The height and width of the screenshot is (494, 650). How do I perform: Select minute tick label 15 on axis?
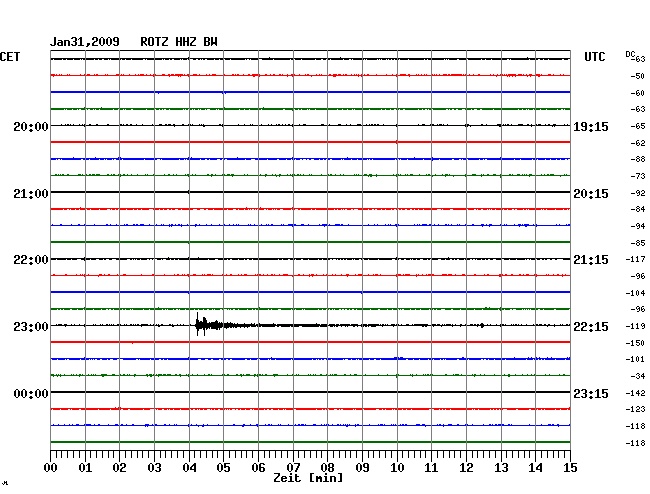[x=570, y=468]
